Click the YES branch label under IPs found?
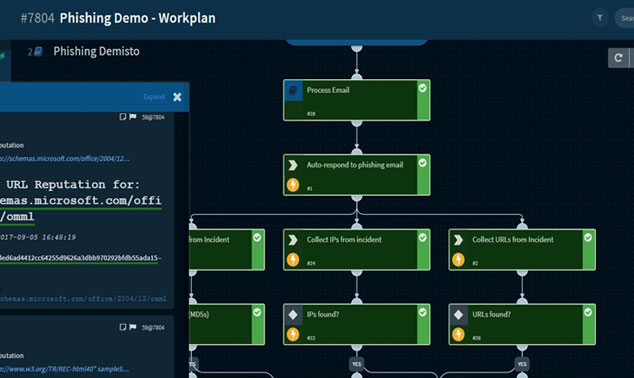 point(357,364)
